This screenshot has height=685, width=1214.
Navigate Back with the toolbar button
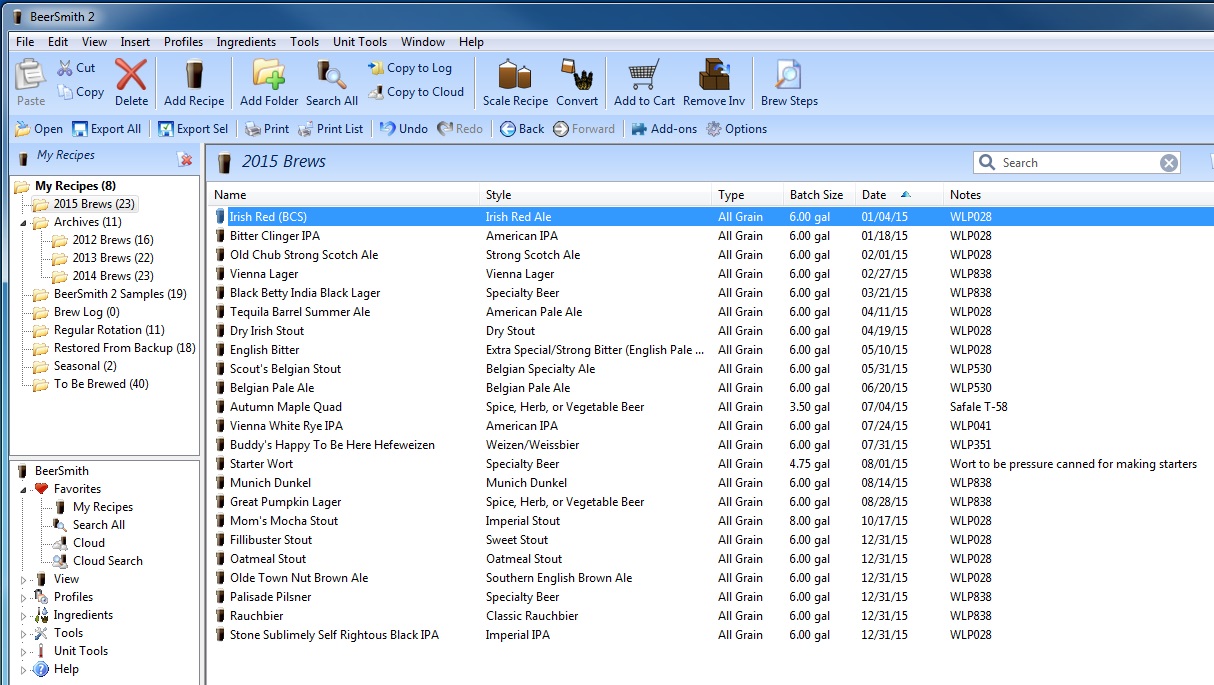click(x=522, y=129)
